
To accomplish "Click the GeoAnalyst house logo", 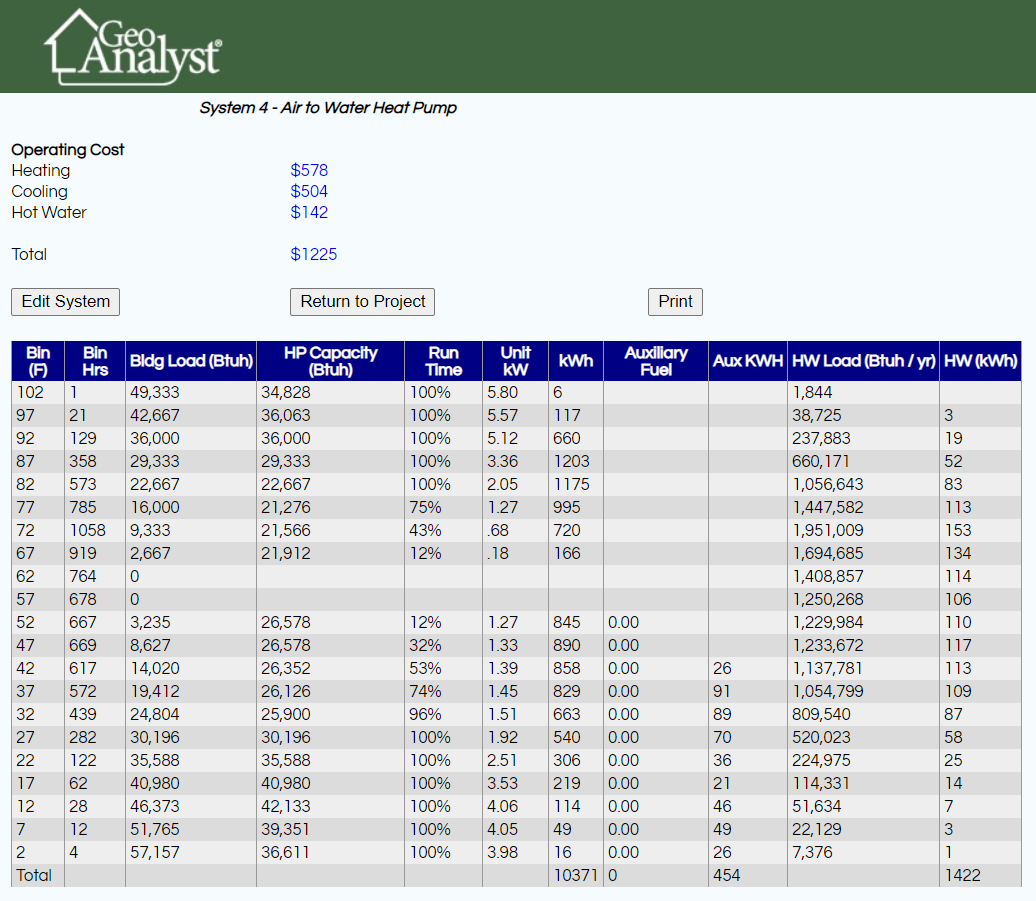I will (133, 47).
